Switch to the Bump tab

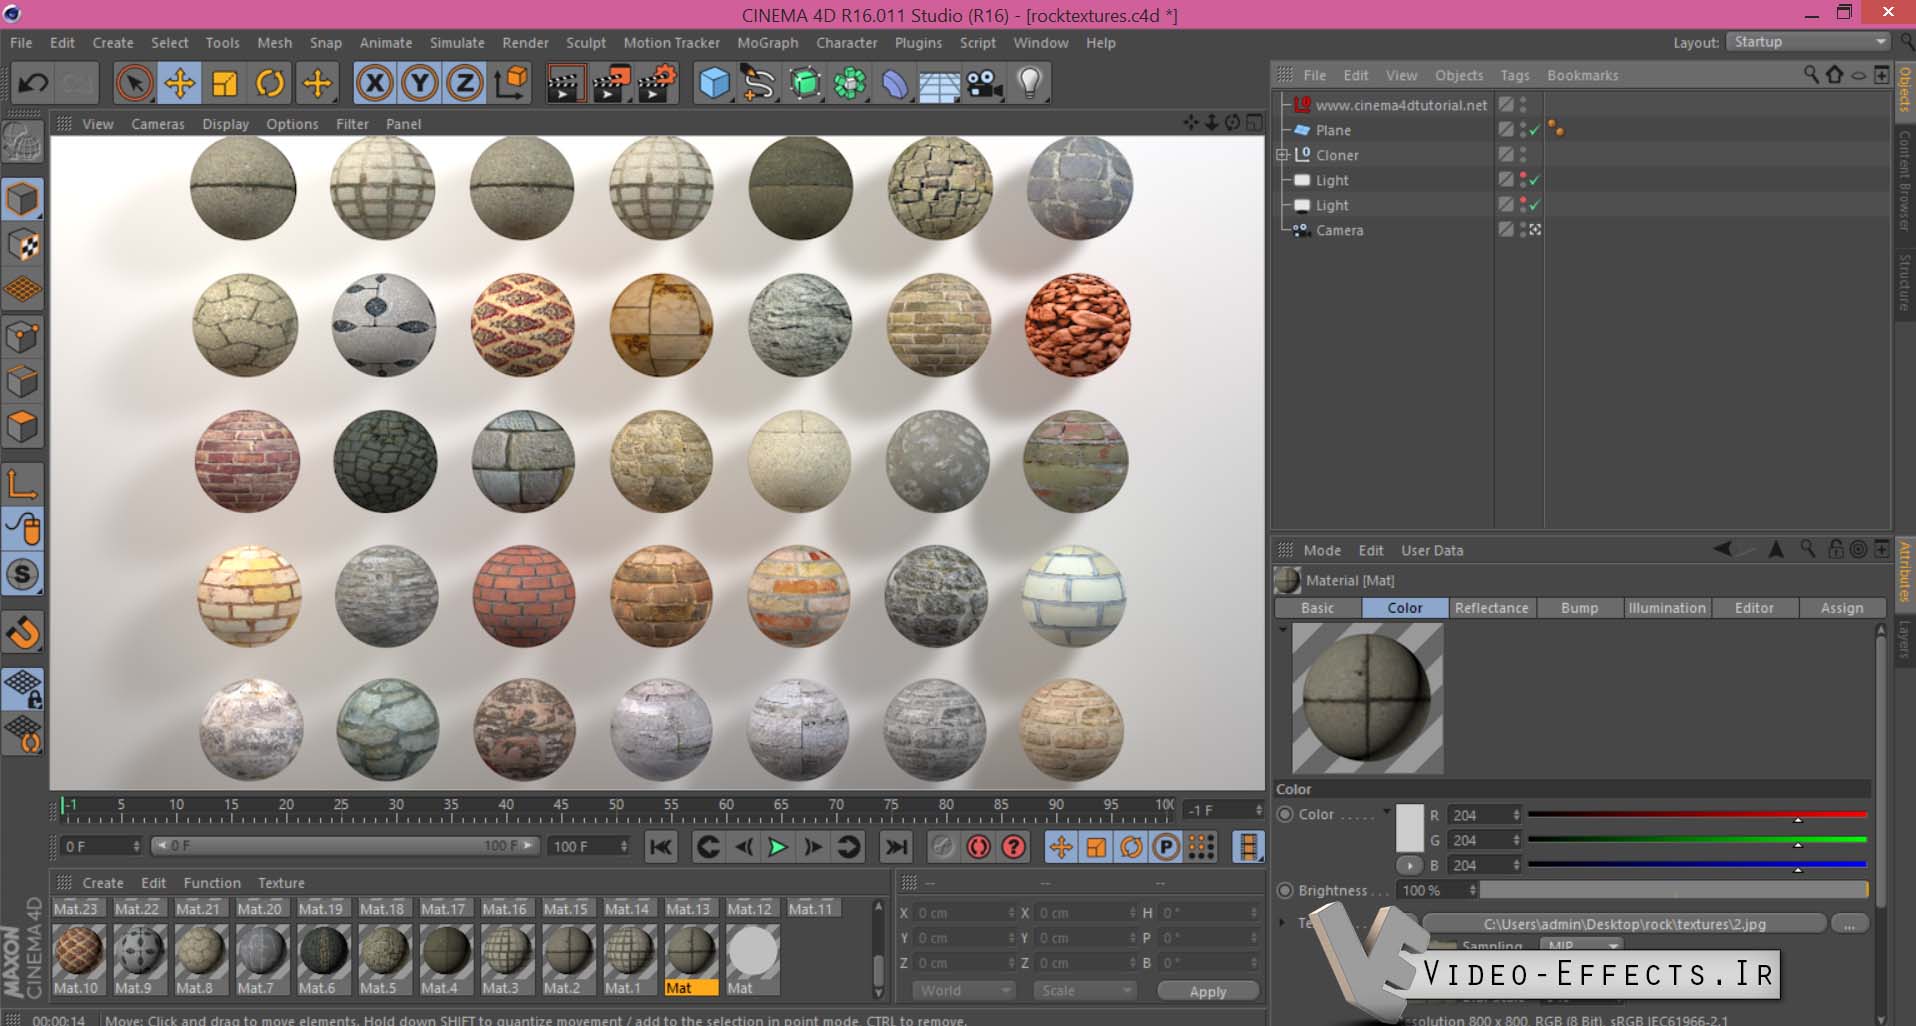coord(1579,608)
